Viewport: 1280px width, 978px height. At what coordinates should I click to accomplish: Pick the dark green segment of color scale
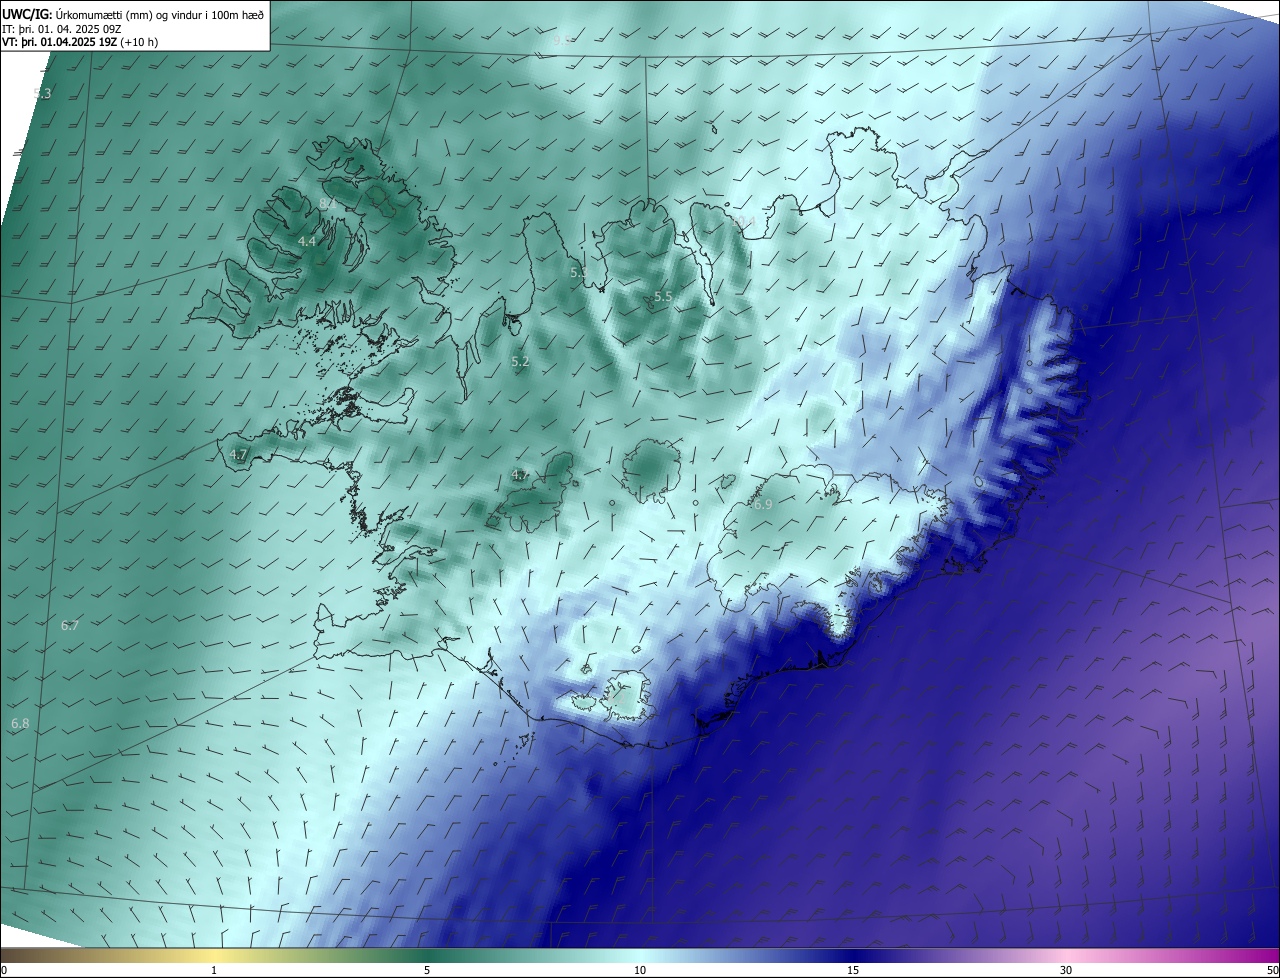point(430,955)
